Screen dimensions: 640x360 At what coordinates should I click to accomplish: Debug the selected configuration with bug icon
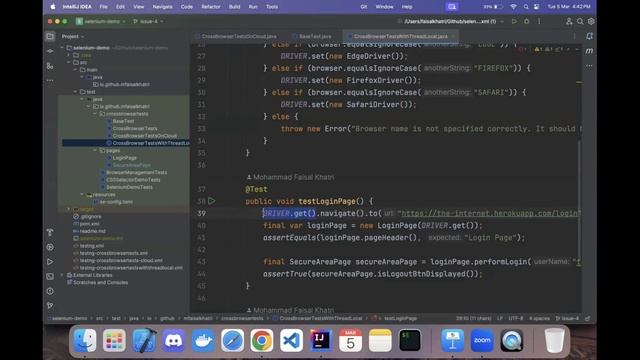click(527, 21)
